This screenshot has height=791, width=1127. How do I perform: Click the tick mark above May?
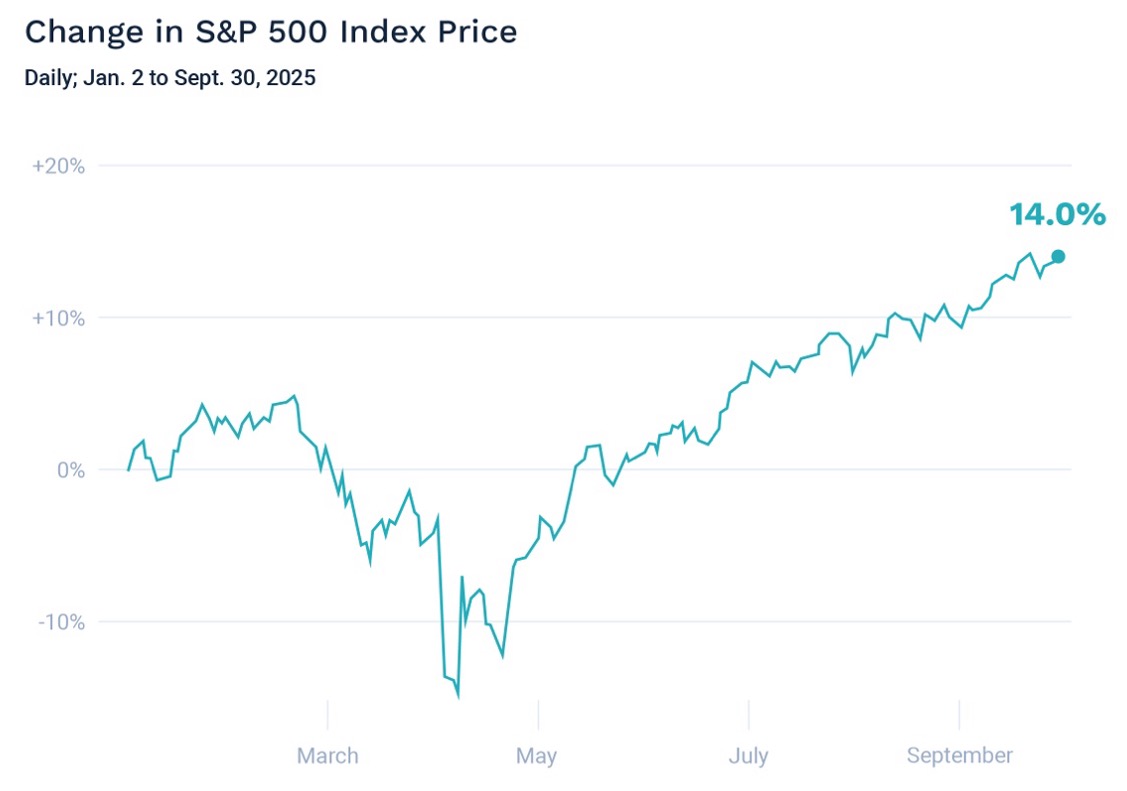[x=538, y=715]
